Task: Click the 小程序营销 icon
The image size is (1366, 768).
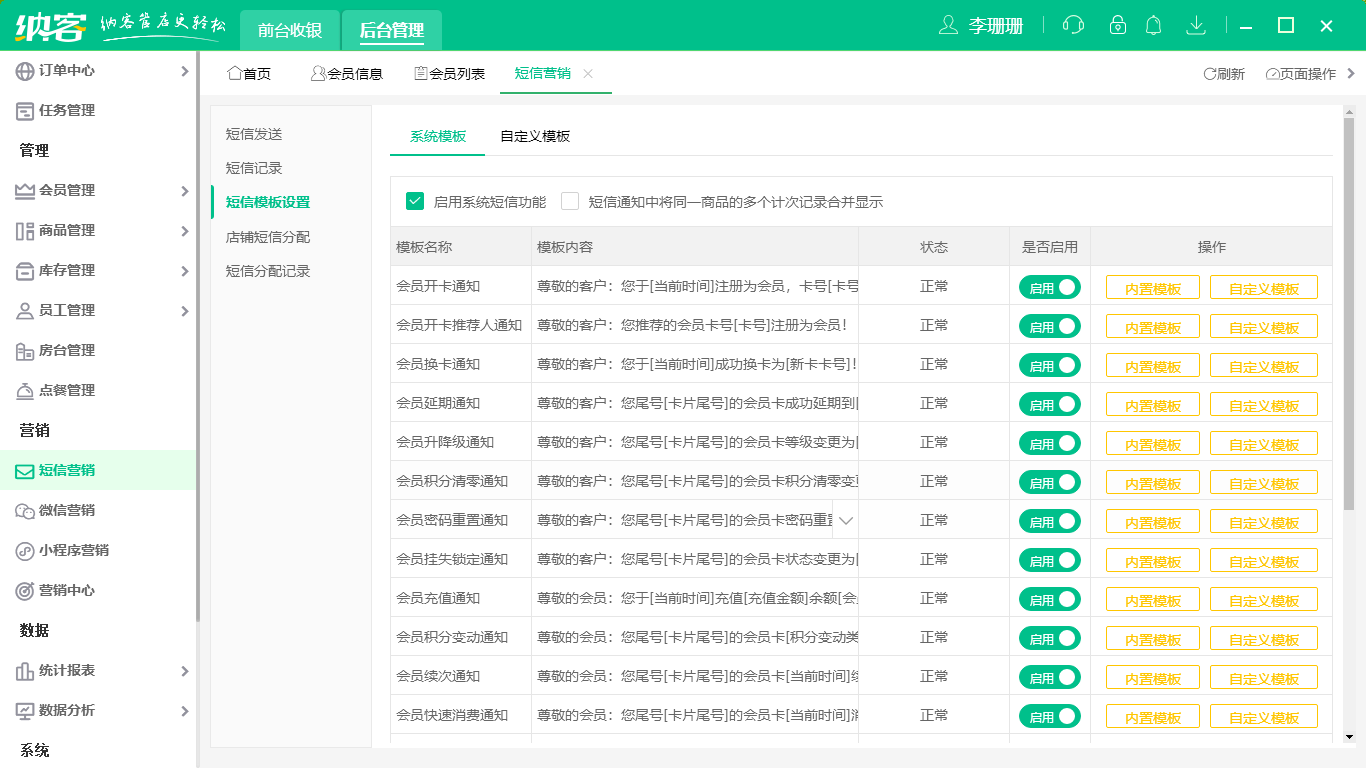Action: tap(25, 551)
